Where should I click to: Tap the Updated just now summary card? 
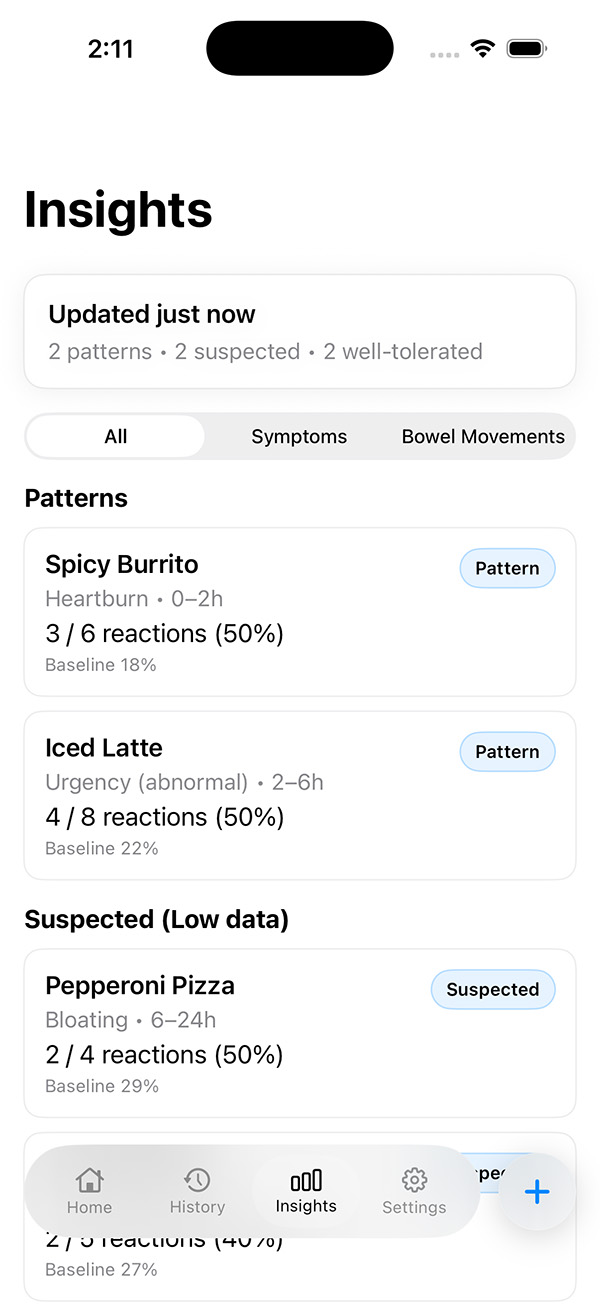(x=300, y=331)
